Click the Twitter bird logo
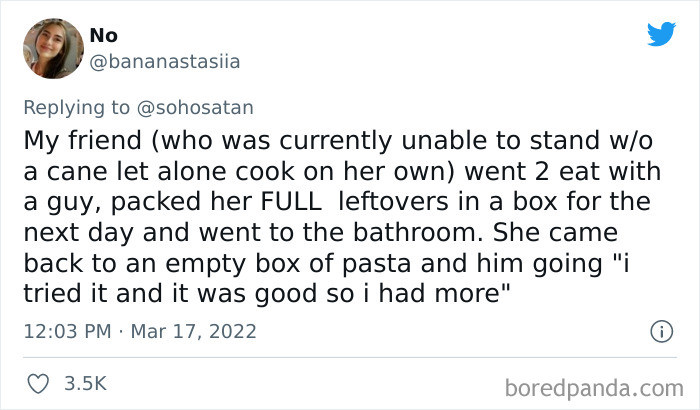700x410 pixels. pyautogui.click(x=661, y=34)
